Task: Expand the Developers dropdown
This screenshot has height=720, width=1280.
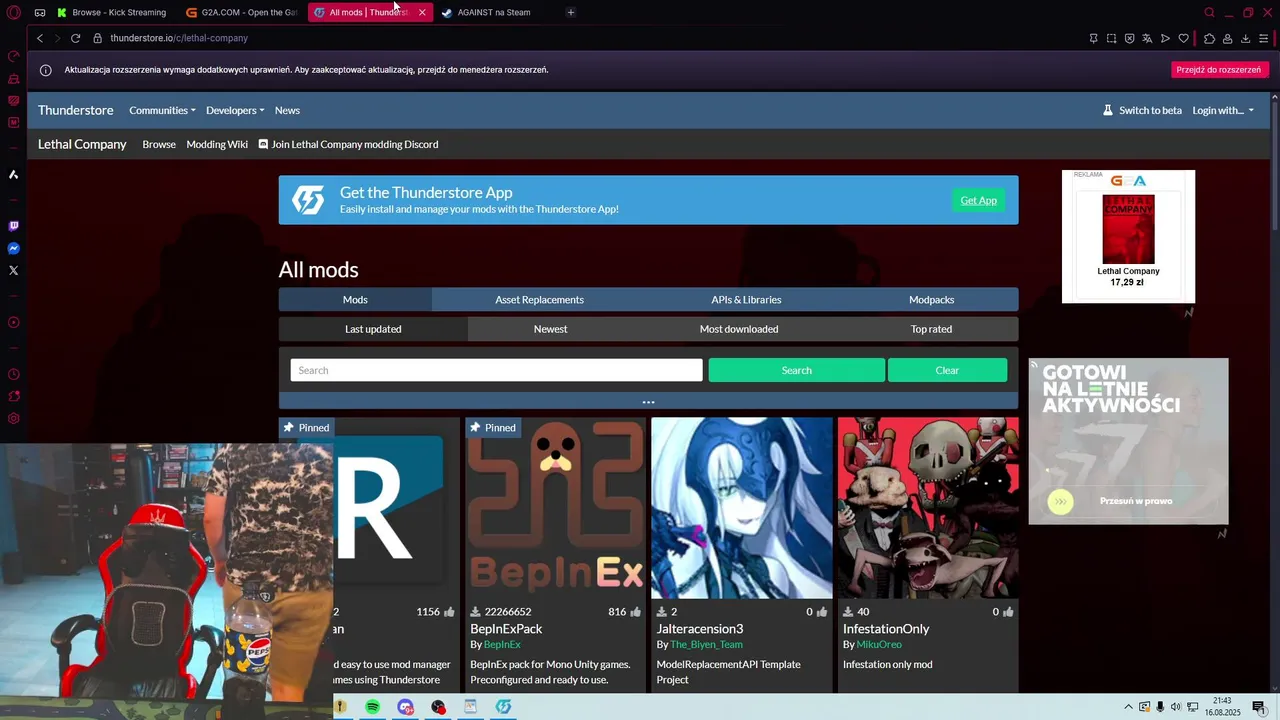Action: [x=235, y=110]
